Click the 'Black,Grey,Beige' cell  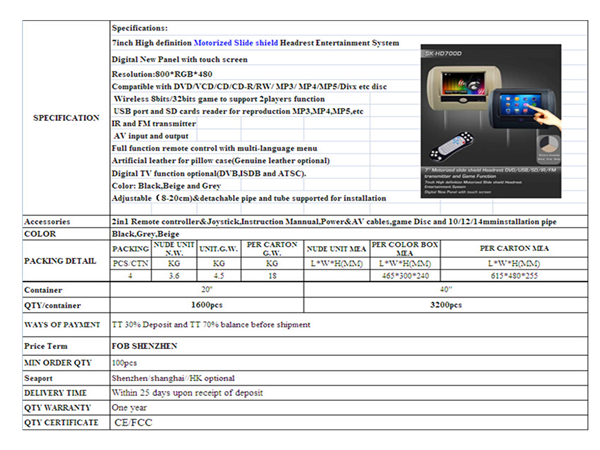pyautogui.click(x=349, y=234)
